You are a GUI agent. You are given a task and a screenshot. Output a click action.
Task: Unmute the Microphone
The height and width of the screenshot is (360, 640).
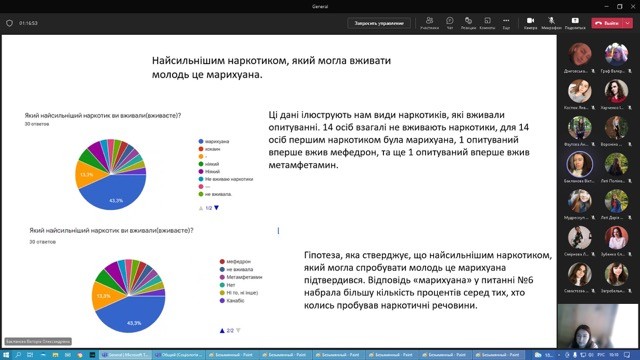pos(551,23)
